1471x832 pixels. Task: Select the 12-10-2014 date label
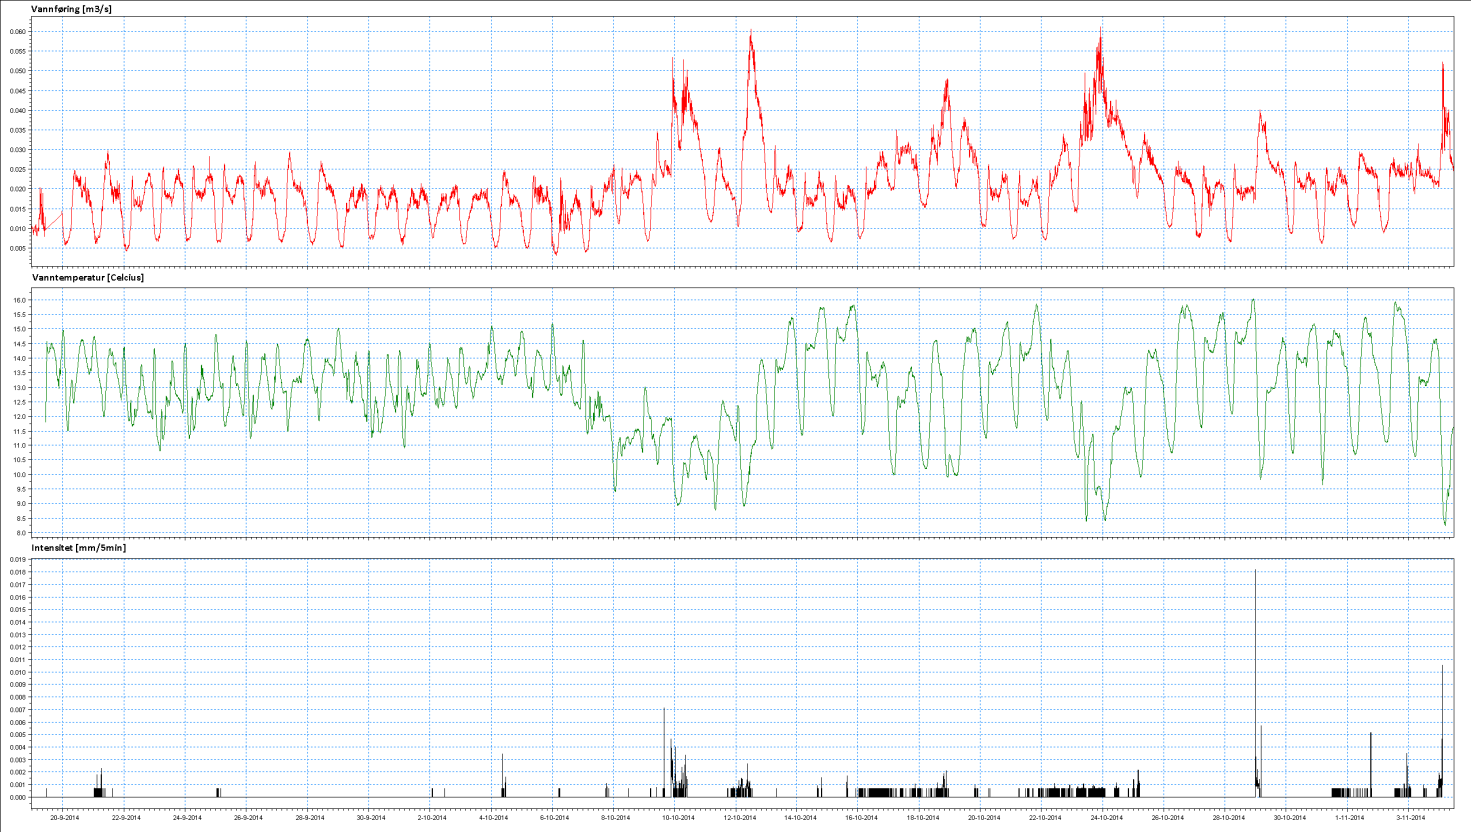(x=738, y=817)
